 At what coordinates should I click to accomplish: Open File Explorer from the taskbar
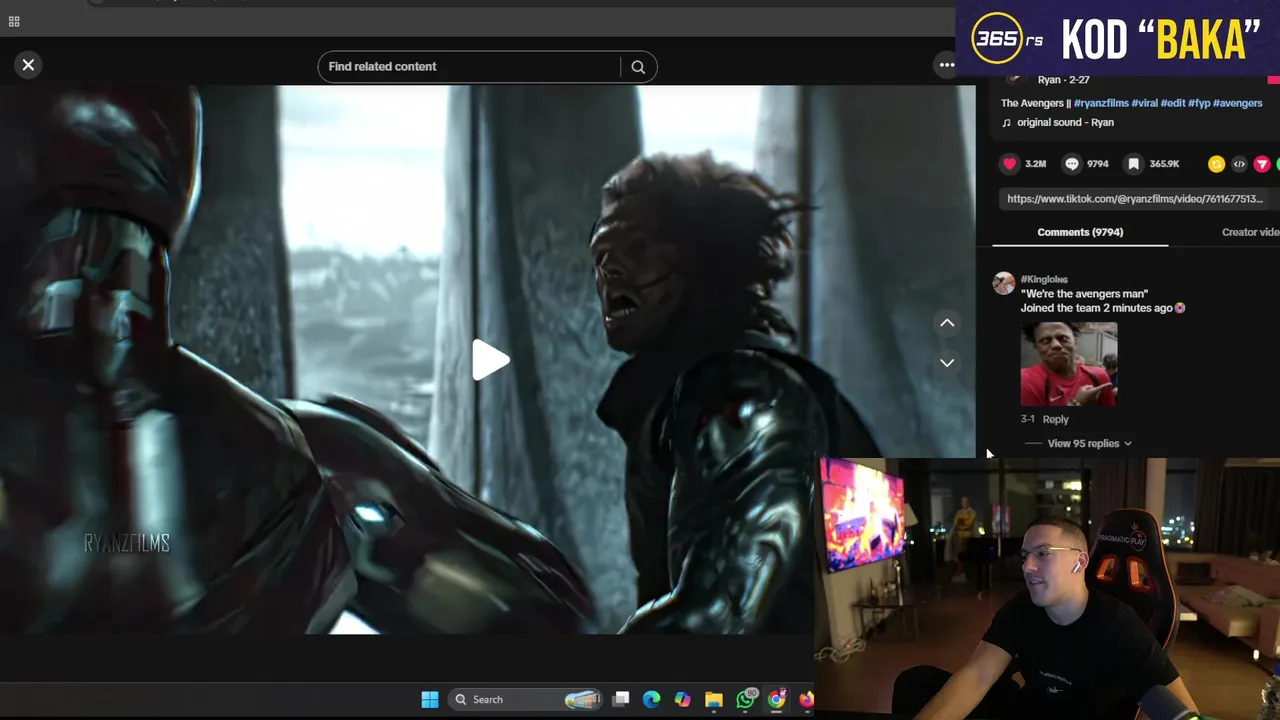[714, 699]
